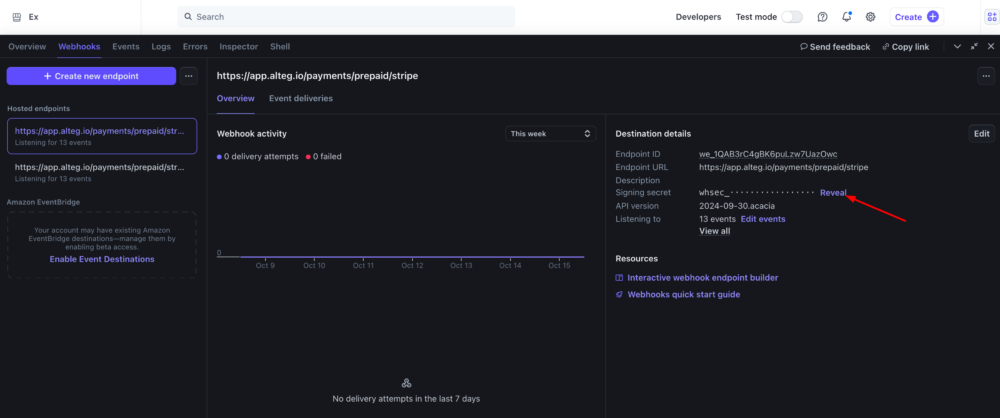Toggle Test mode switch
Screen dimensions: 1000x418
[x=792, y=17]
